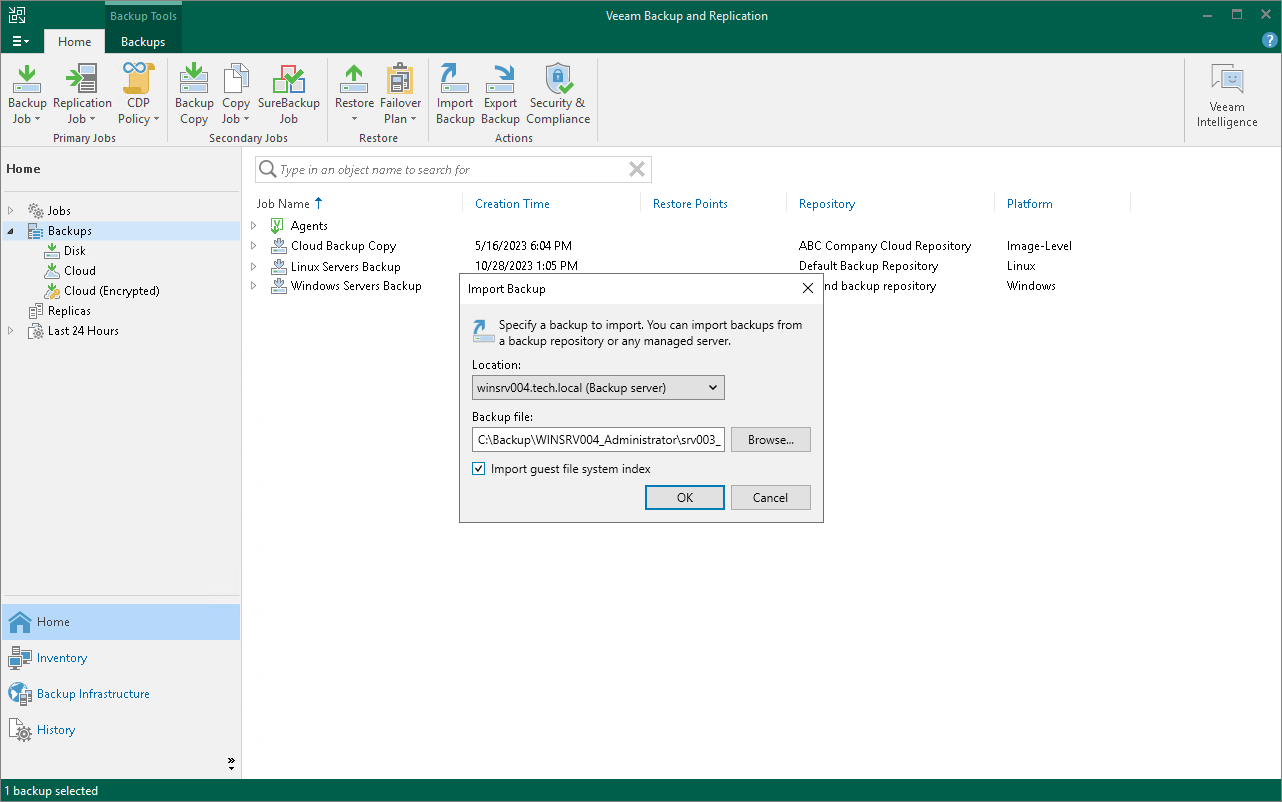1282x802 pixels.
Task: Expand the Agents job group
Action: point(253,225)
